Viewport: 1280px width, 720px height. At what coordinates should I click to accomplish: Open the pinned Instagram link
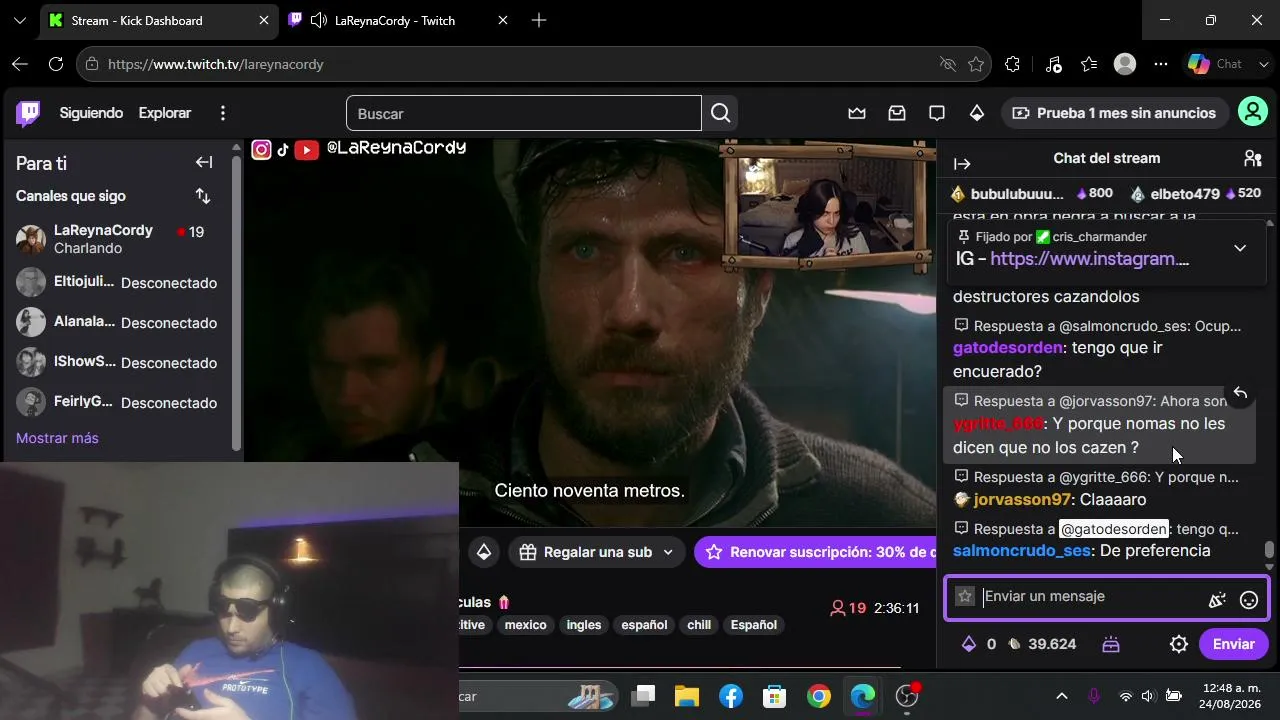point(1089,259)
